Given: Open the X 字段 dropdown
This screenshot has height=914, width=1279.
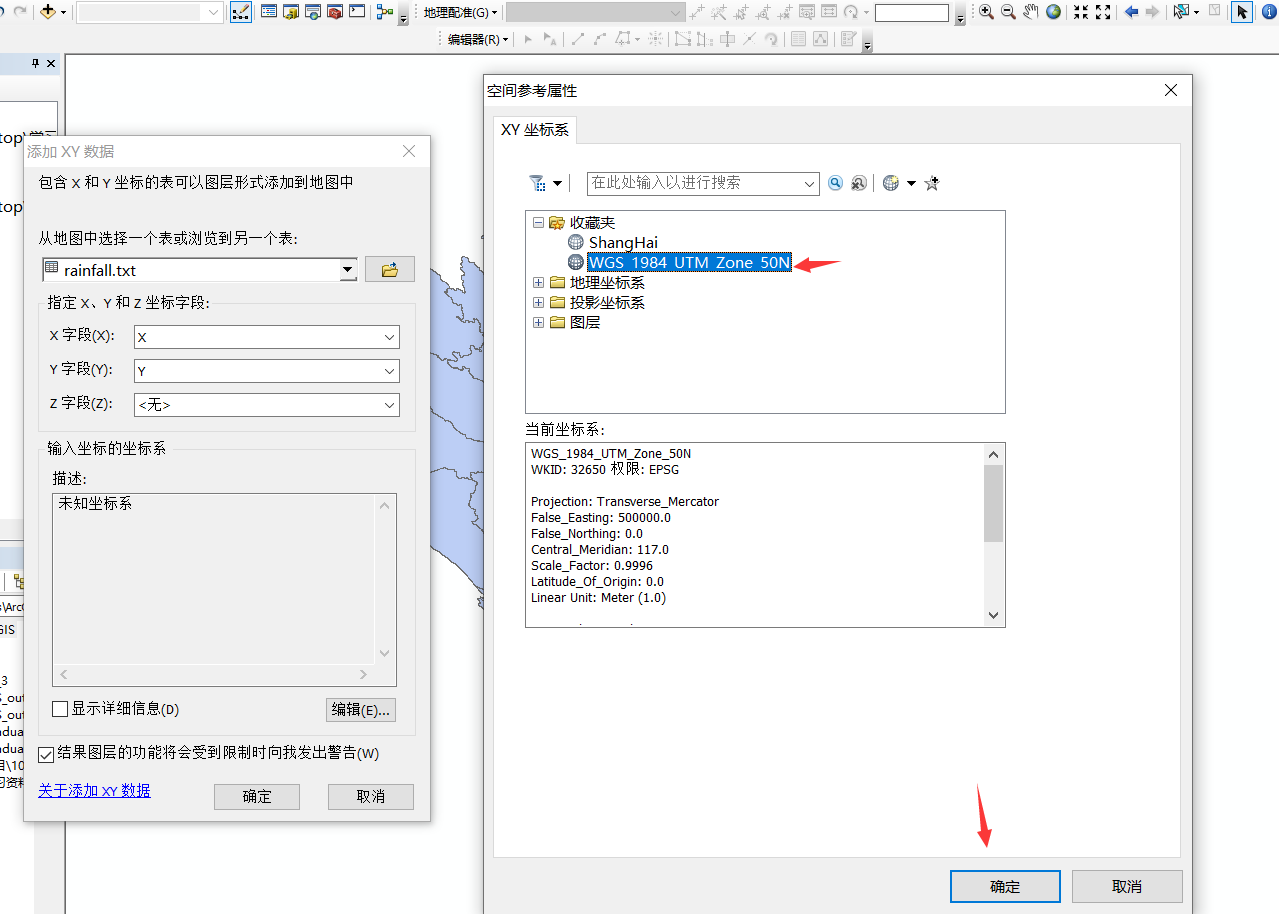Looking at the screenshot, I should coord(390,337).
